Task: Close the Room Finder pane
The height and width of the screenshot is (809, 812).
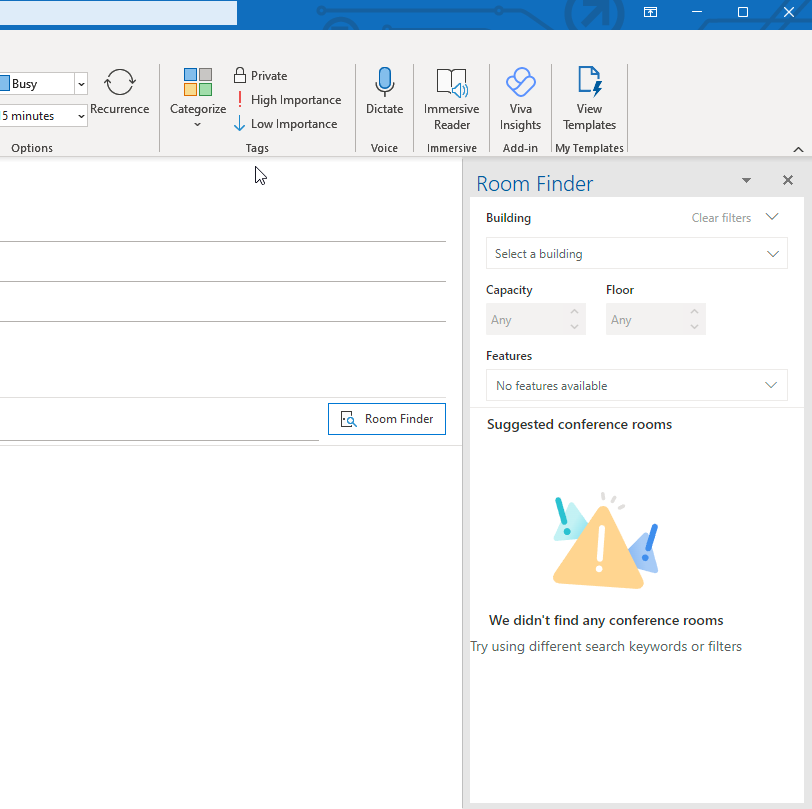Action: (788, 180)
